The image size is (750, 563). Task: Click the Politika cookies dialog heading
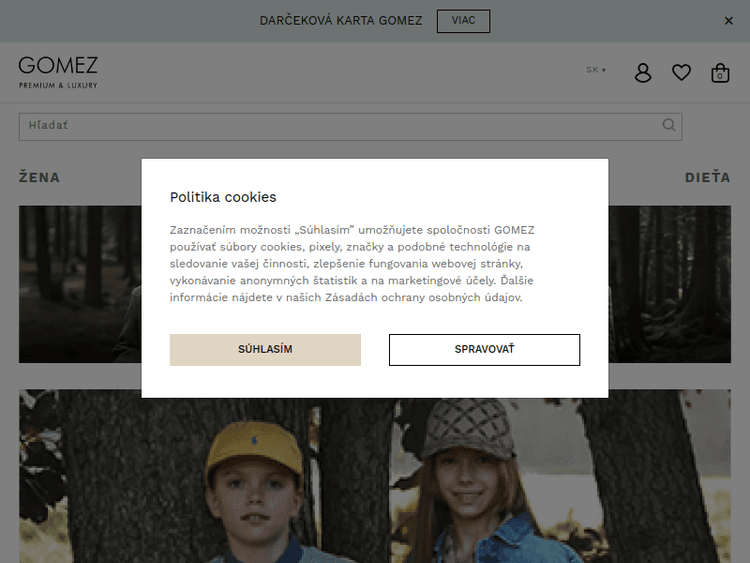pos(223,197)
